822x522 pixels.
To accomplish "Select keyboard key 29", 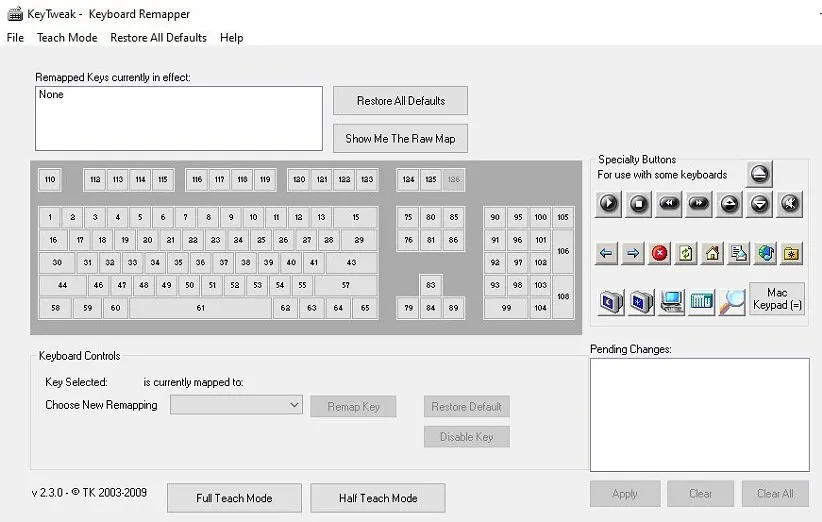I will (359, 240).
